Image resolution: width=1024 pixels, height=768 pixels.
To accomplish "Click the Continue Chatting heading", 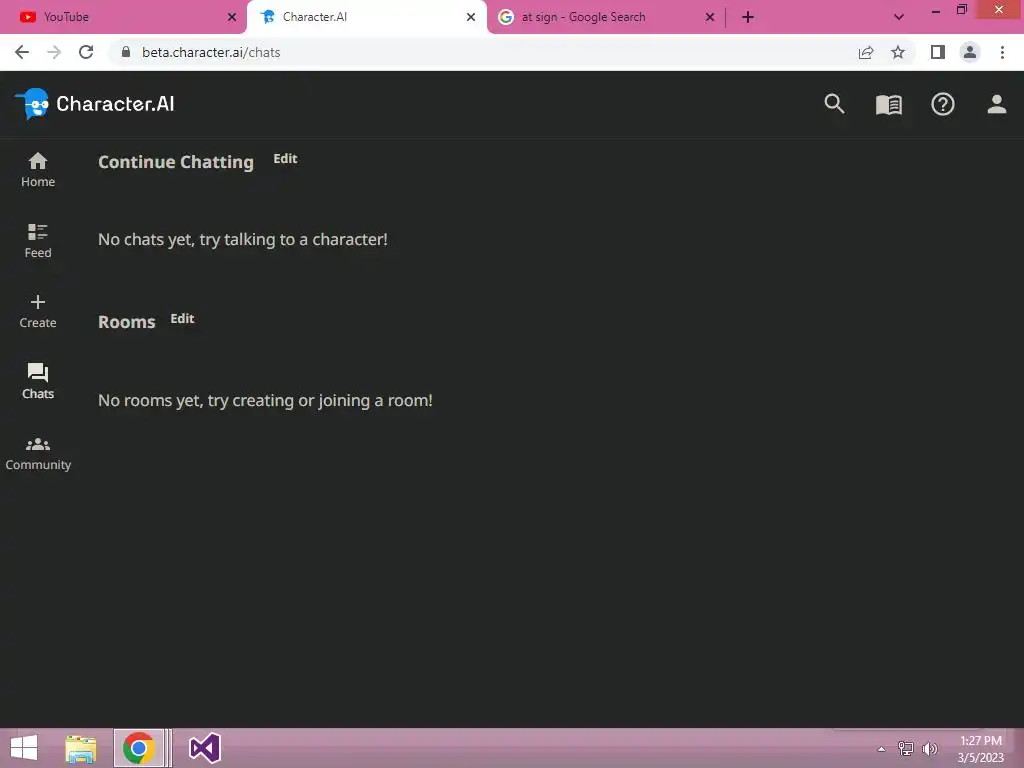I will (176, 162).
